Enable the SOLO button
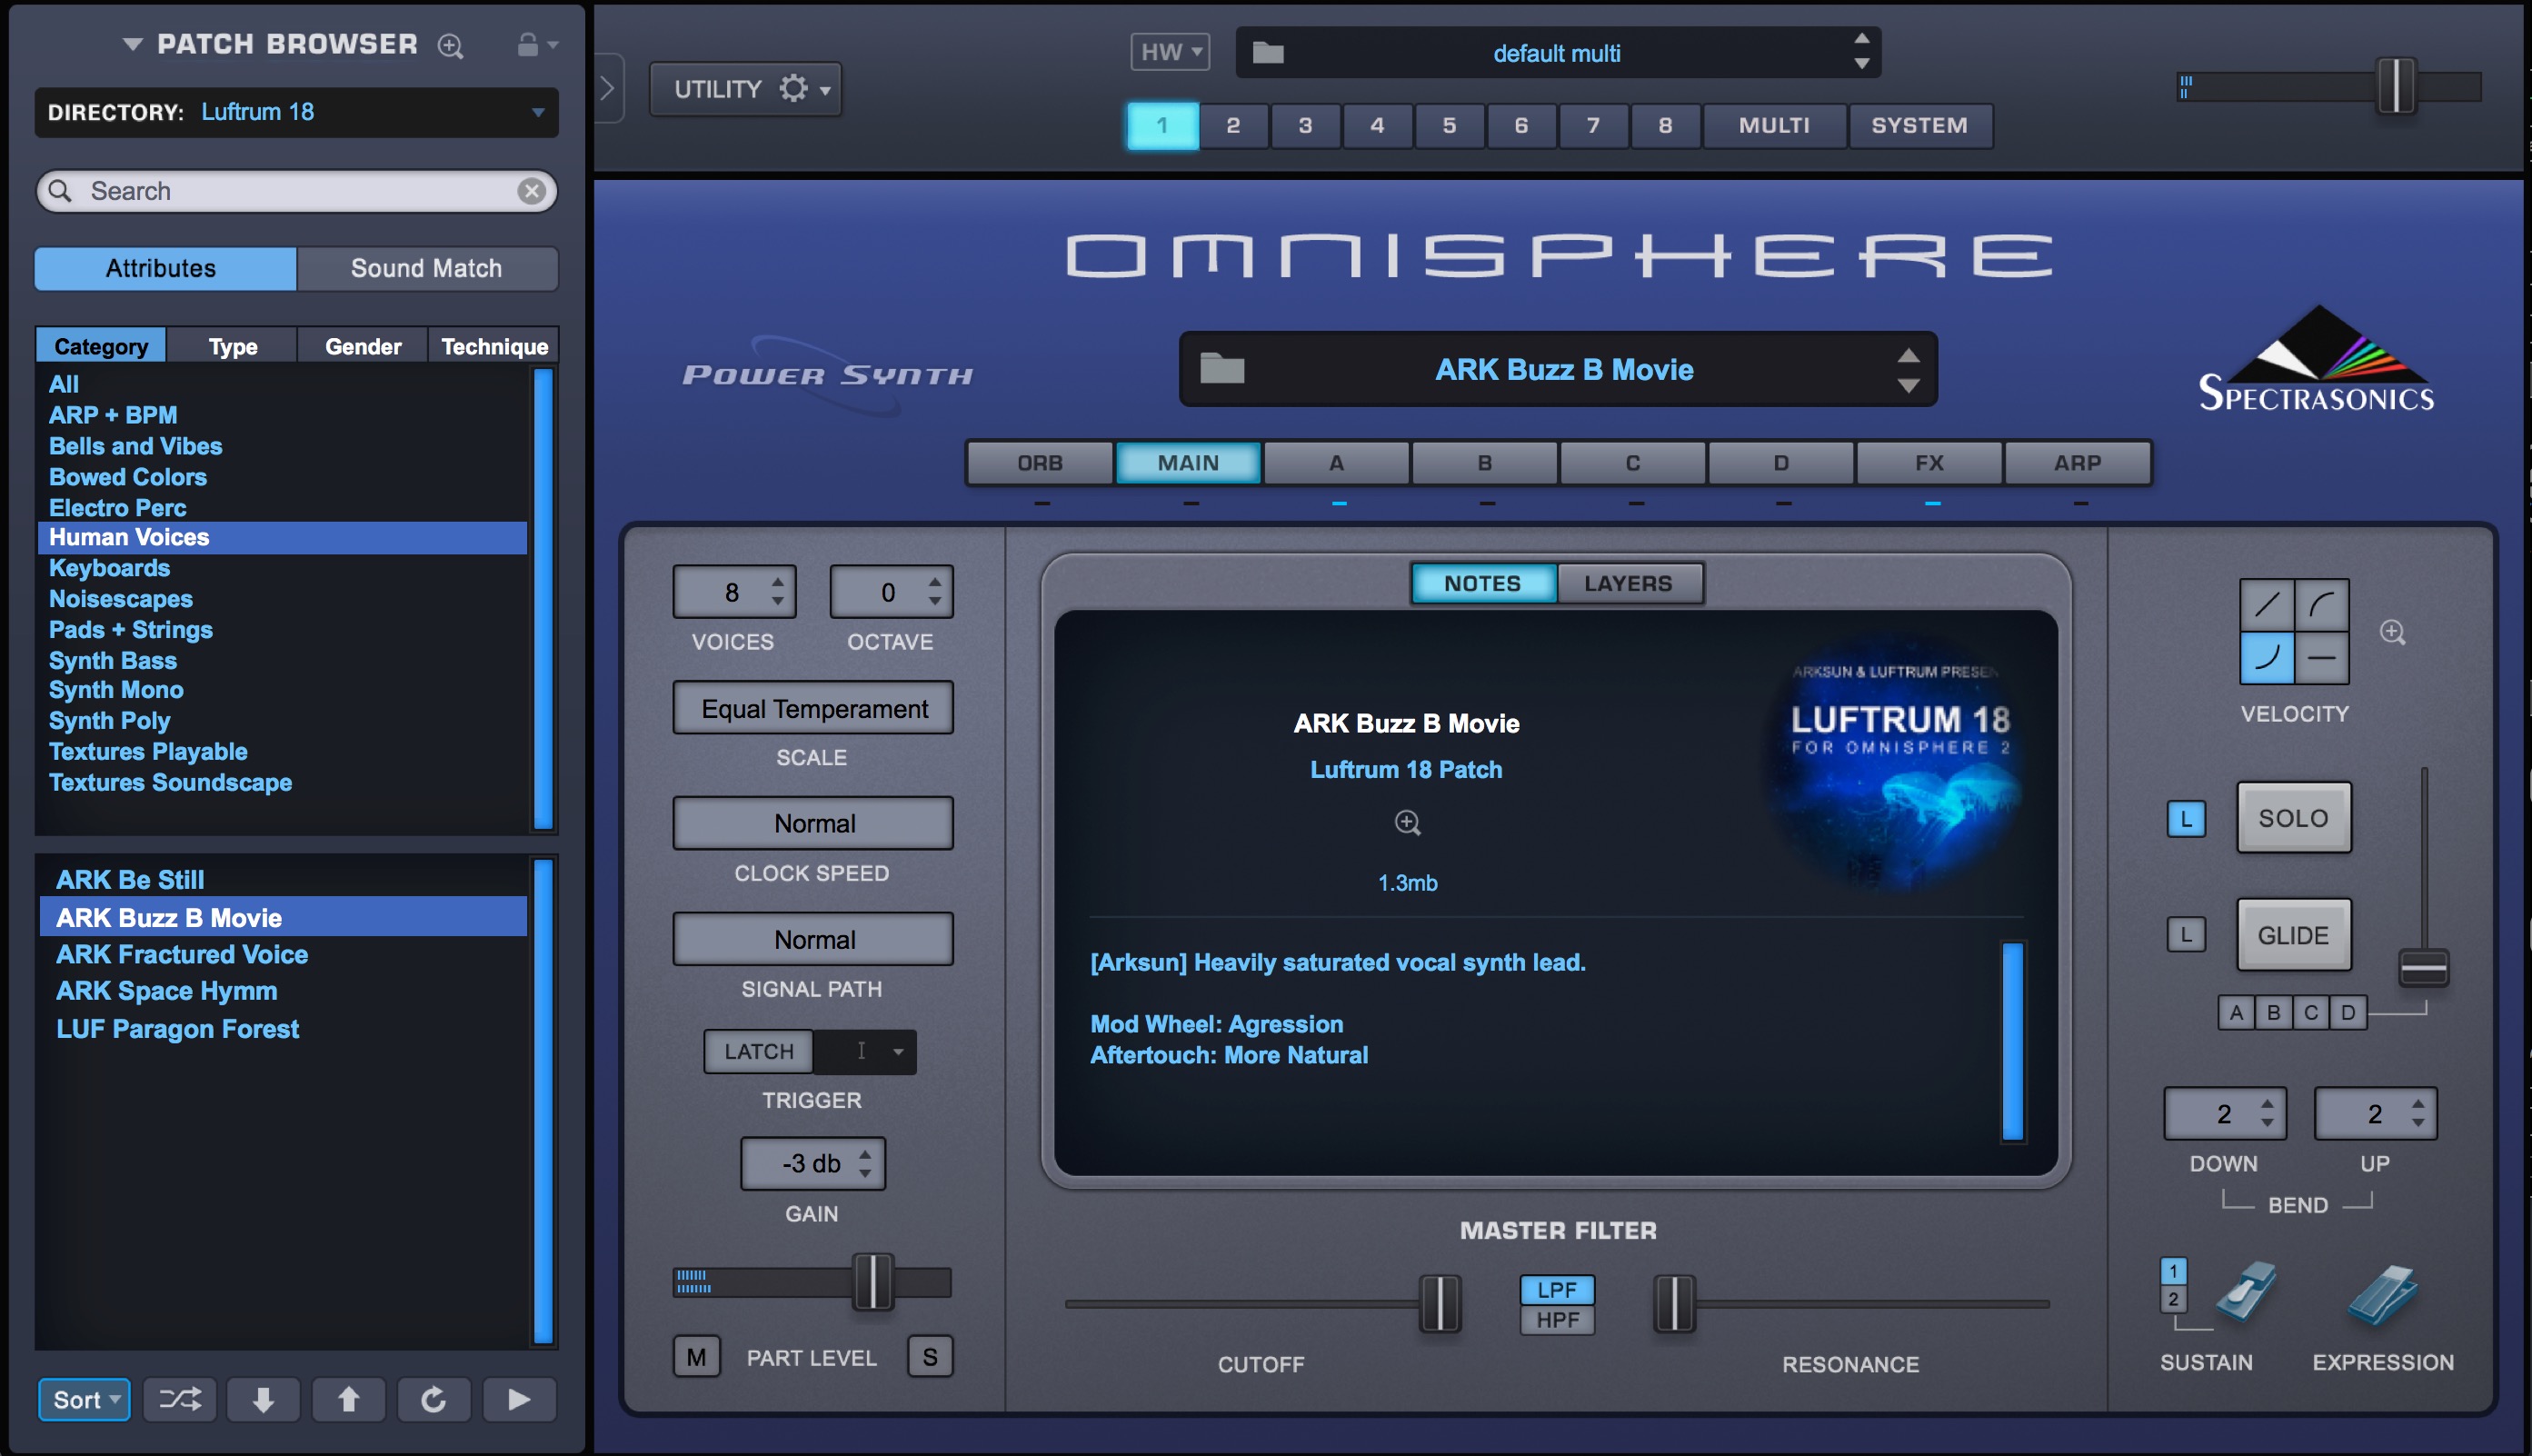 pyautogui.click(x=2293, y=818)
